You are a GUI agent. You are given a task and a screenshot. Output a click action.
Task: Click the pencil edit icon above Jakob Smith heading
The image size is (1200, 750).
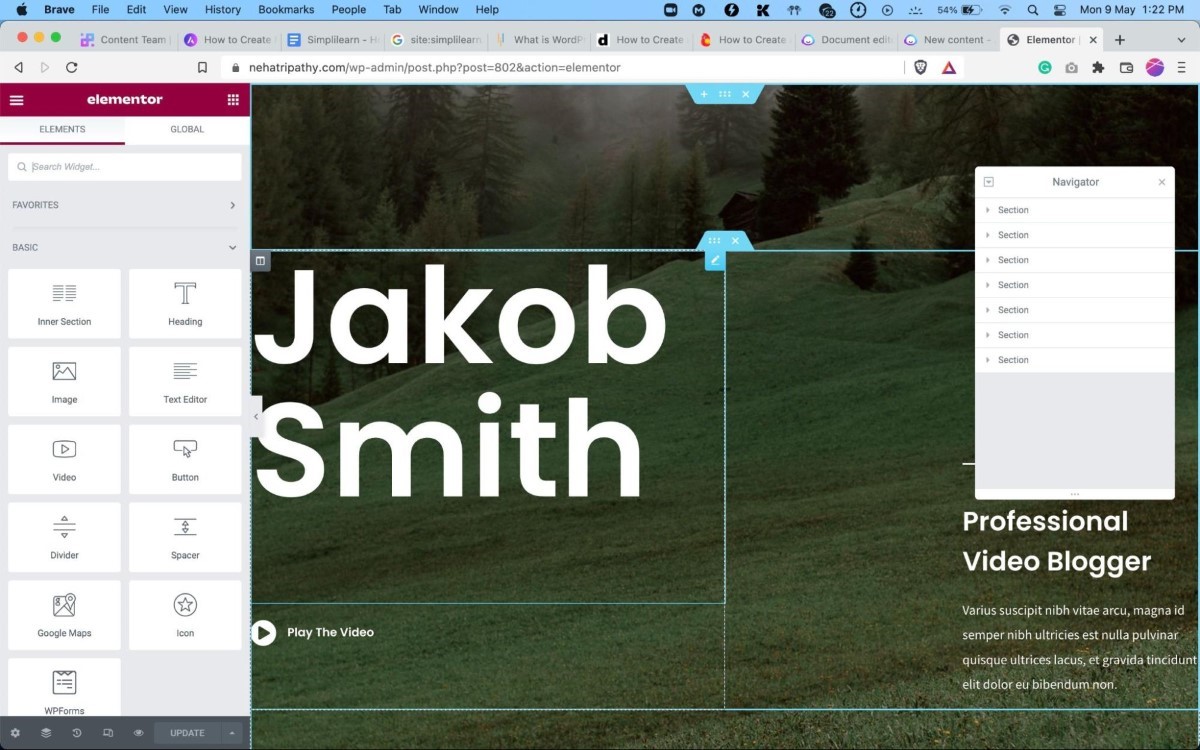[x=715, y=260]
